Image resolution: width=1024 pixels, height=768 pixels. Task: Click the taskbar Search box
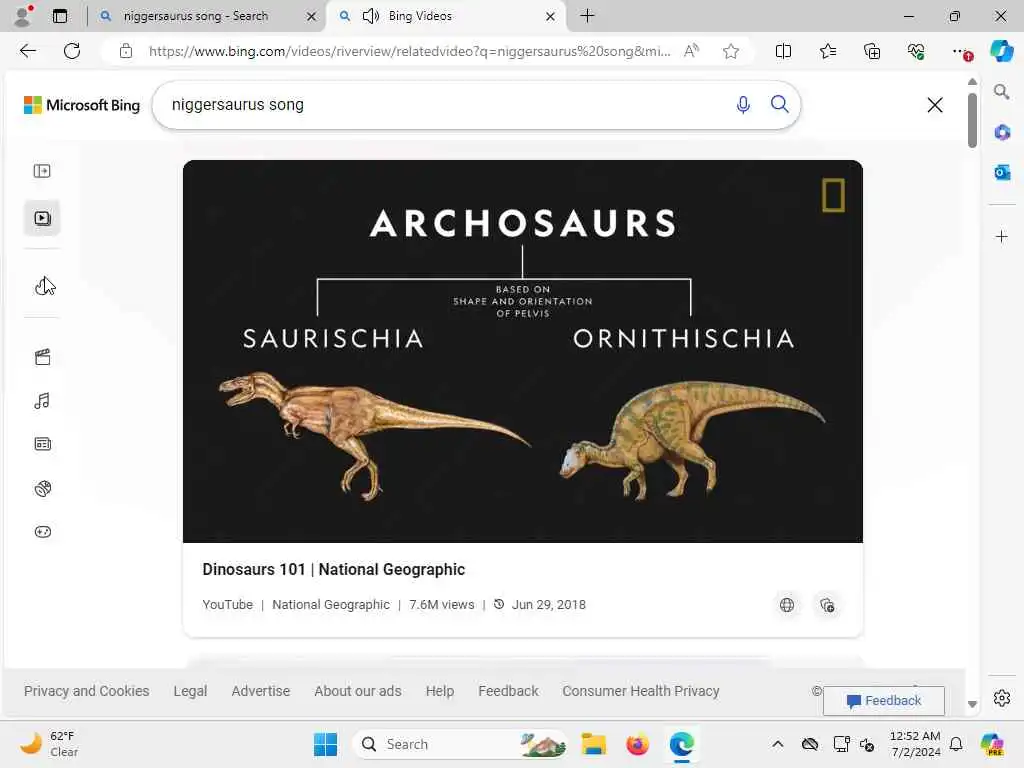460,744
